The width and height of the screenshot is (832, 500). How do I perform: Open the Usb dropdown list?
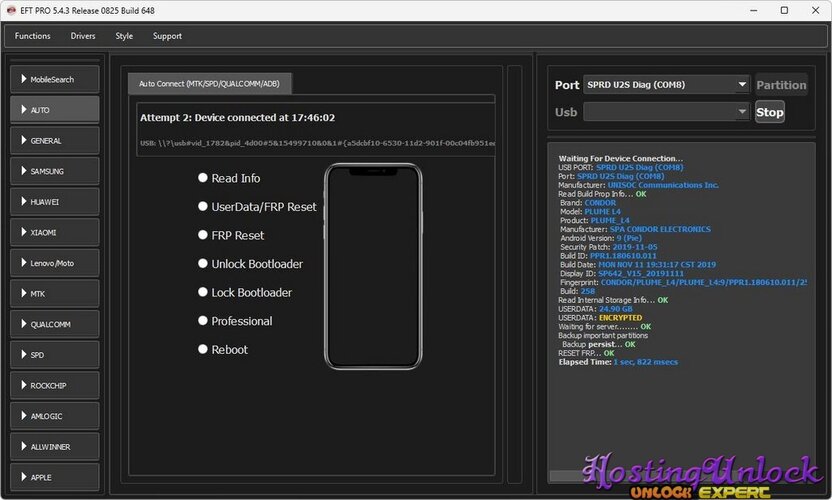(666, 112)
